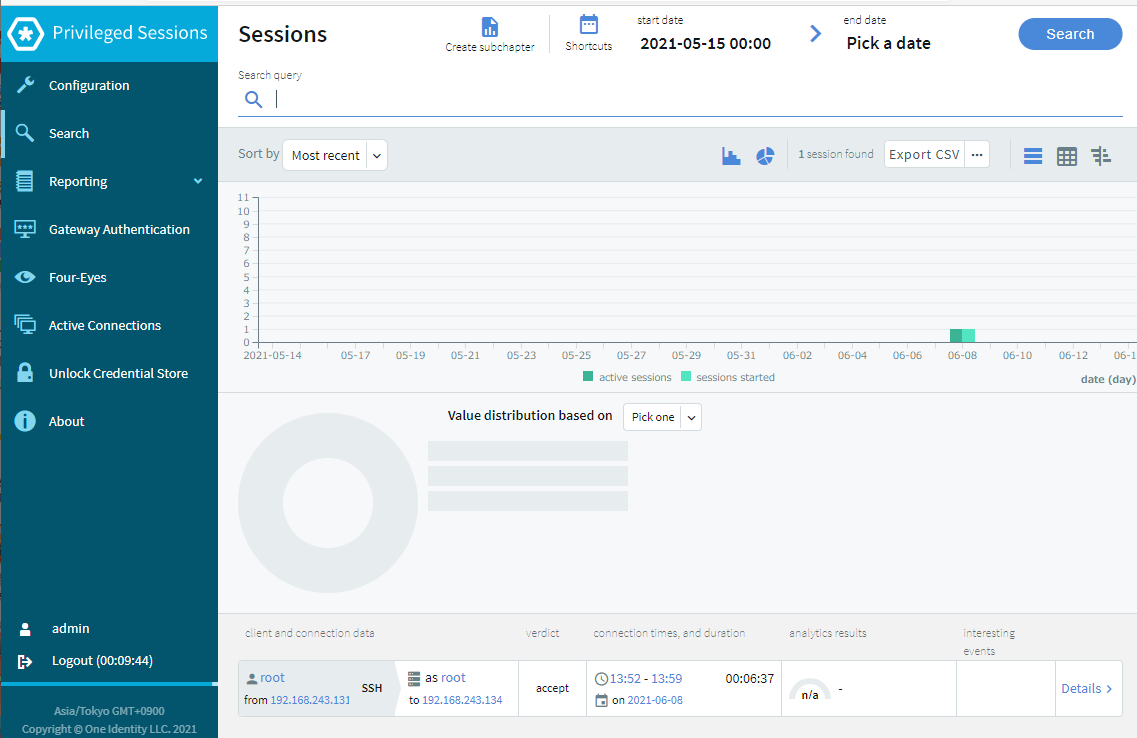Click the accept verdict cell
The image size is (1137, 738).
click(x=553, y=689)
